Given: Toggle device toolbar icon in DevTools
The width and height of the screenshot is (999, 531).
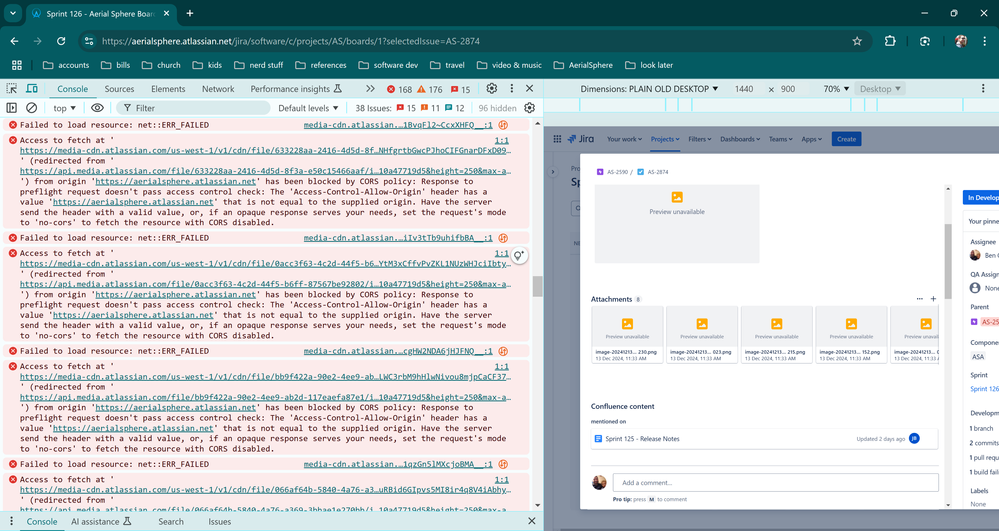Looking at the screenshot, I should click(31, 89).
